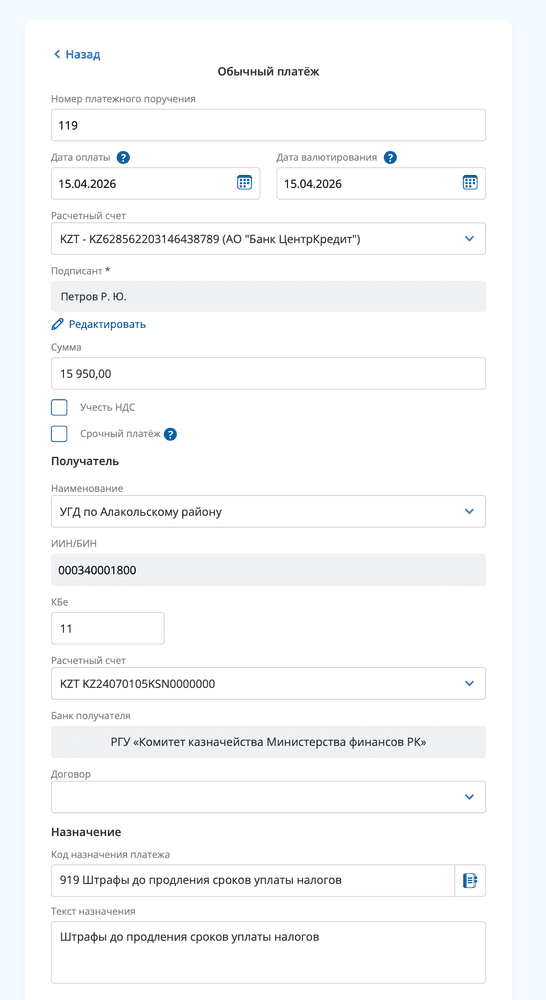546x1000 pixels.
Task: Show help for Дата валютирования
Action: [x=390, y=158]
